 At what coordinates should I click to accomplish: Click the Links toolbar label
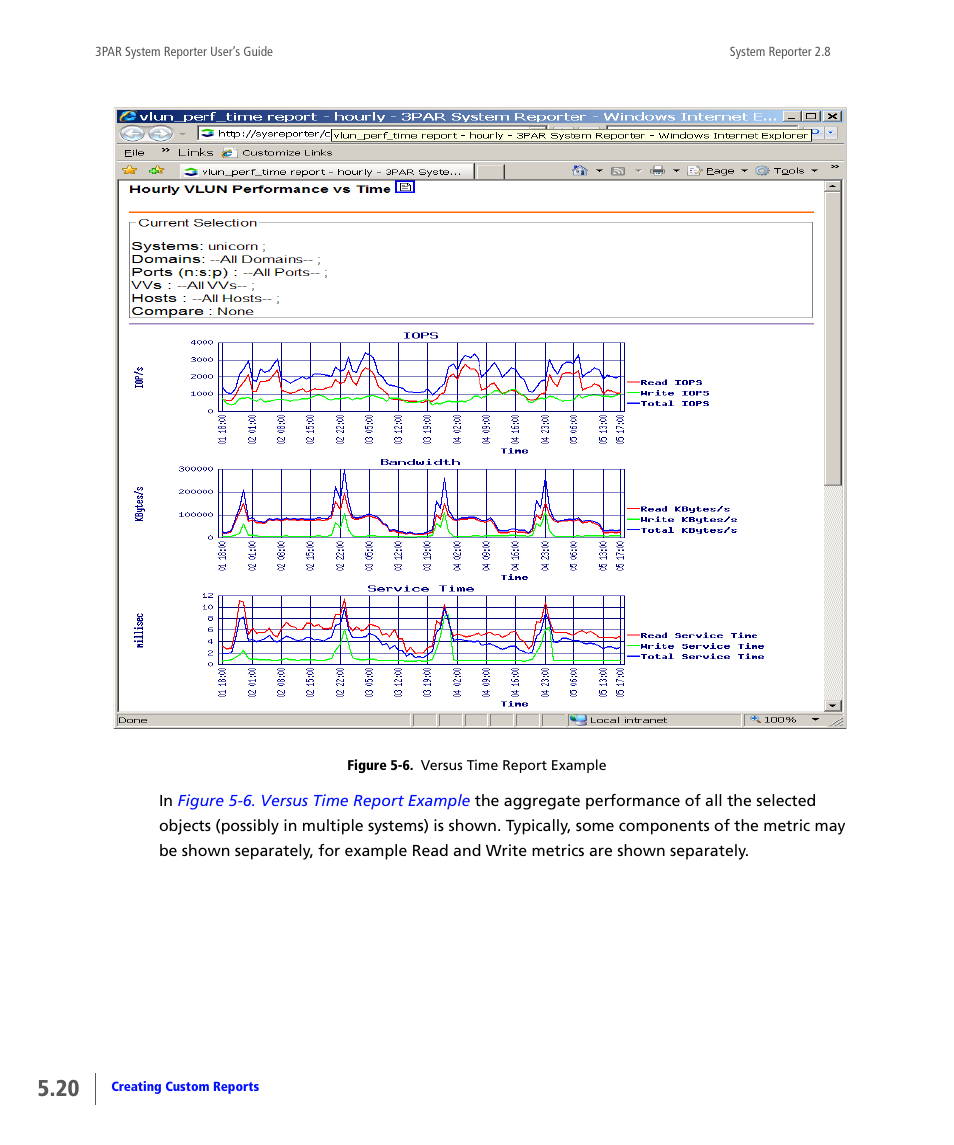pos(196,153)
